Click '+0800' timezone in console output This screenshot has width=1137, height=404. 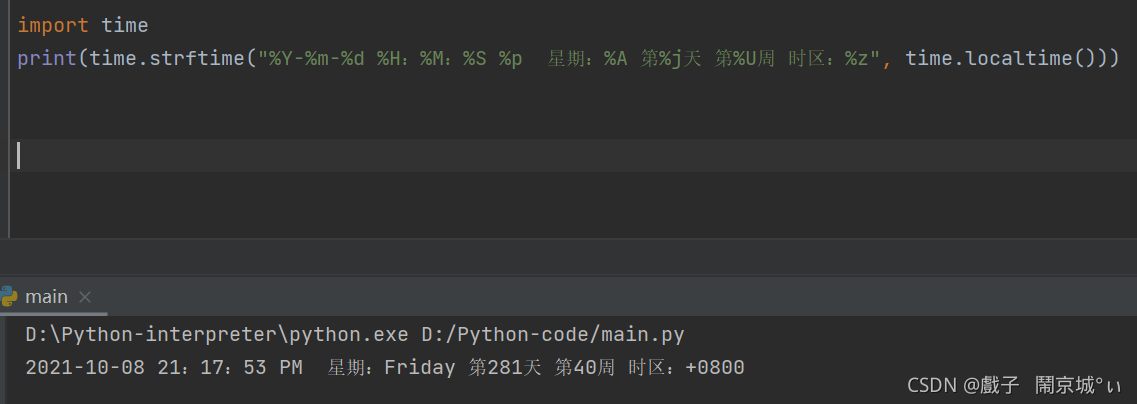coord(714,368)
